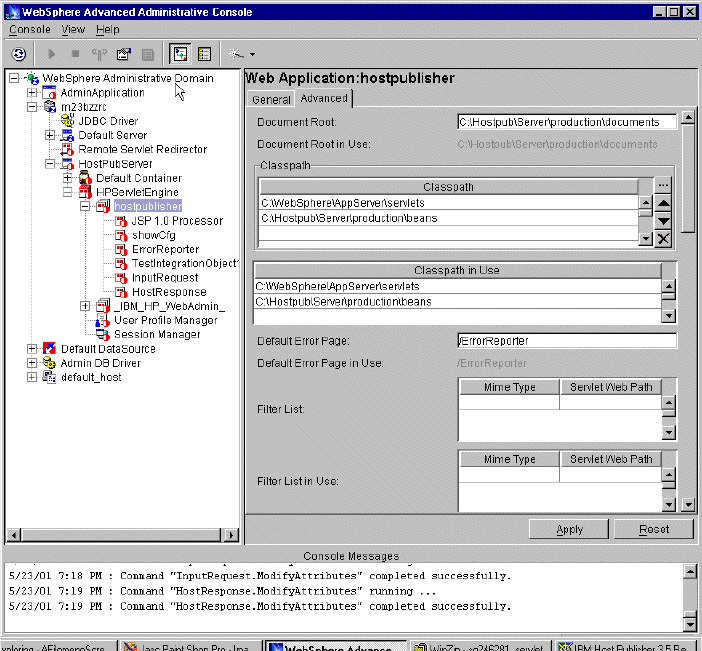Select C:\Hostpub\Server\production\beans classpath row
This screenshot has width=702, height=651.
pyautogui.click(x=449, y=218)
